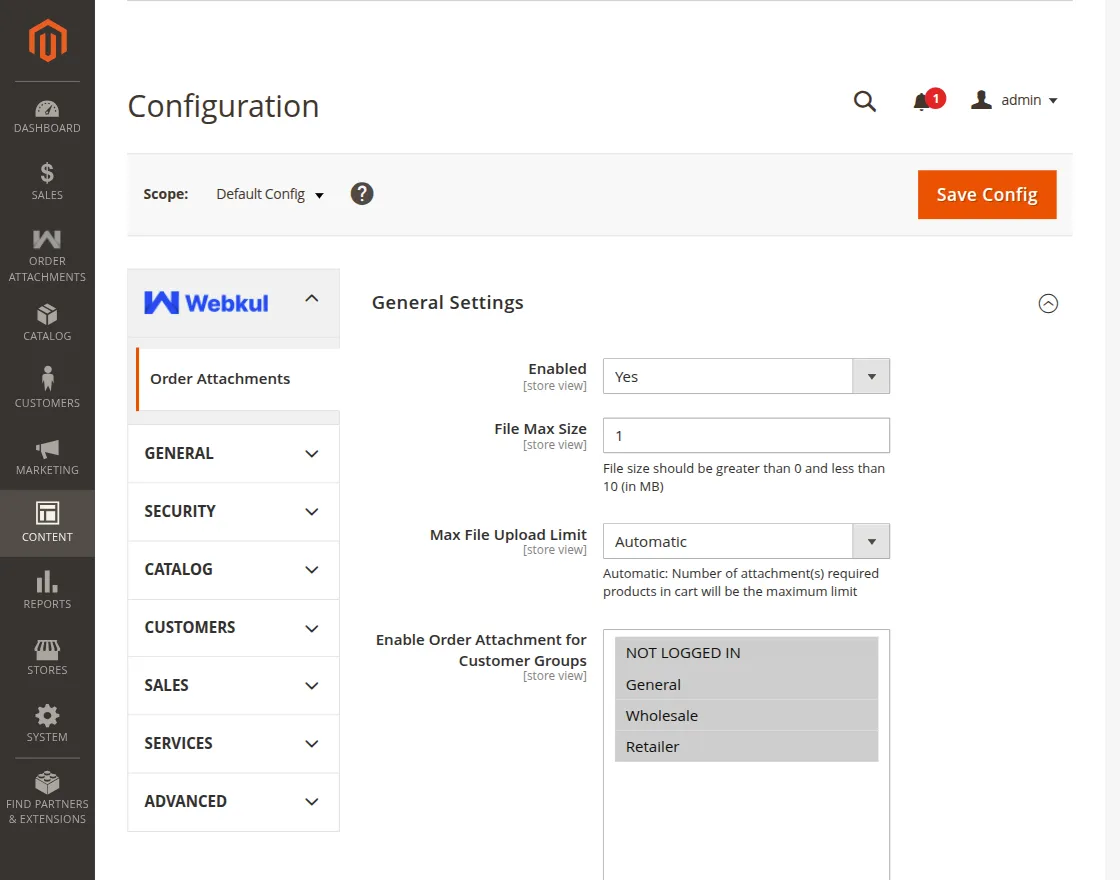Image resolution: width=1120 pixels, height=880 pixels.
Task: Open the notifications bell
Action: (928, 100)
